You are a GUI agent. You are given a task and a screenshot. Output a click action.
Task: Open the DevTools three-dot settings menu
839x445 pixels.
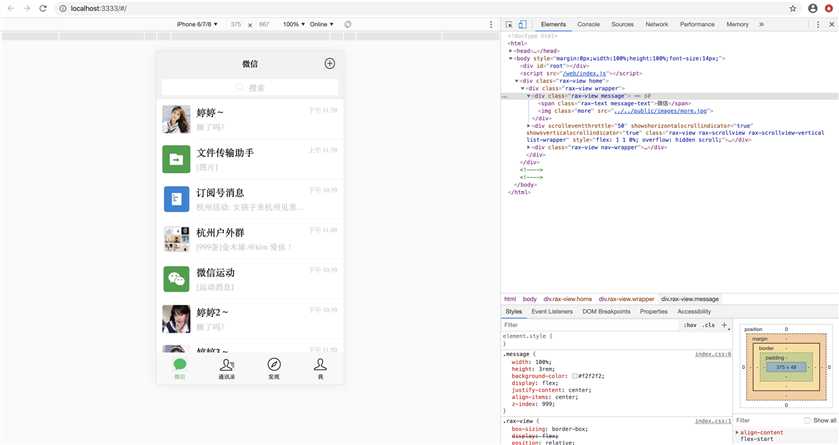[x=818, y=25]
